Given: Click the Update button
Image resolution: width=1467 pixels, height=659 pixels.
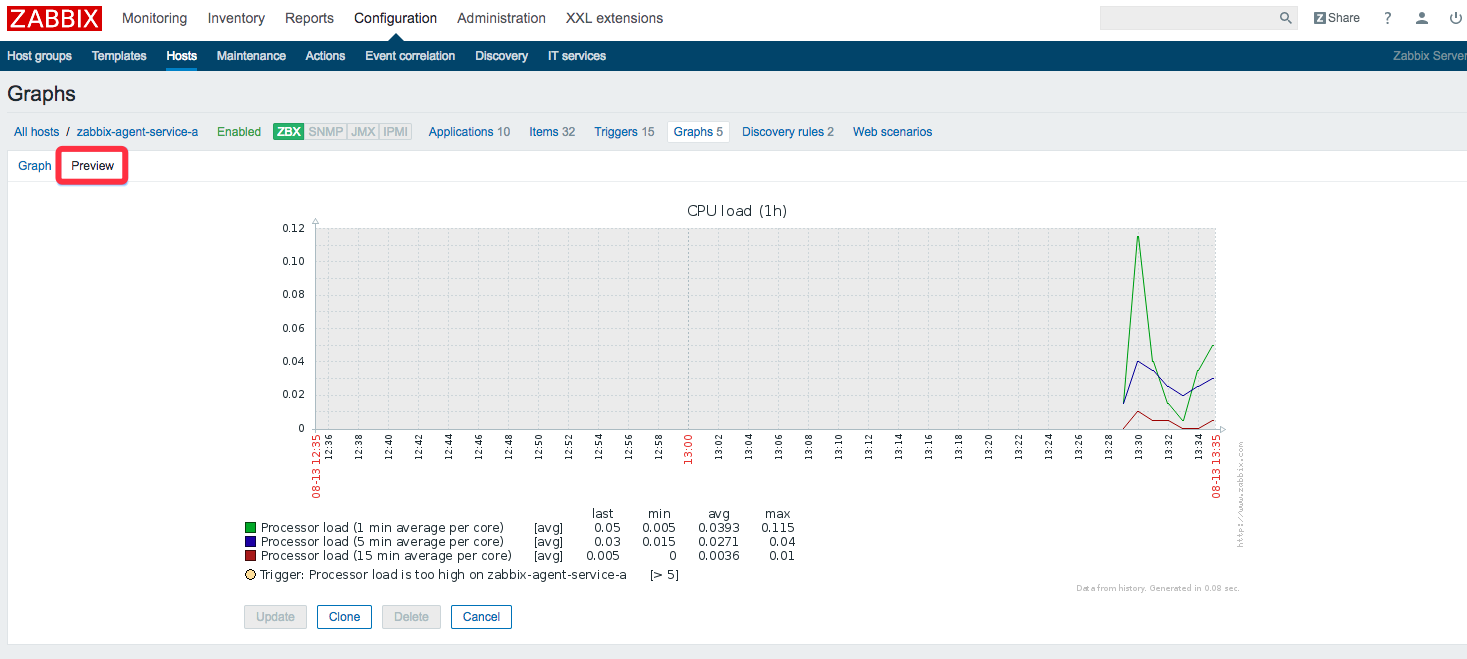Looking at the screenshot, I should 275,617.
